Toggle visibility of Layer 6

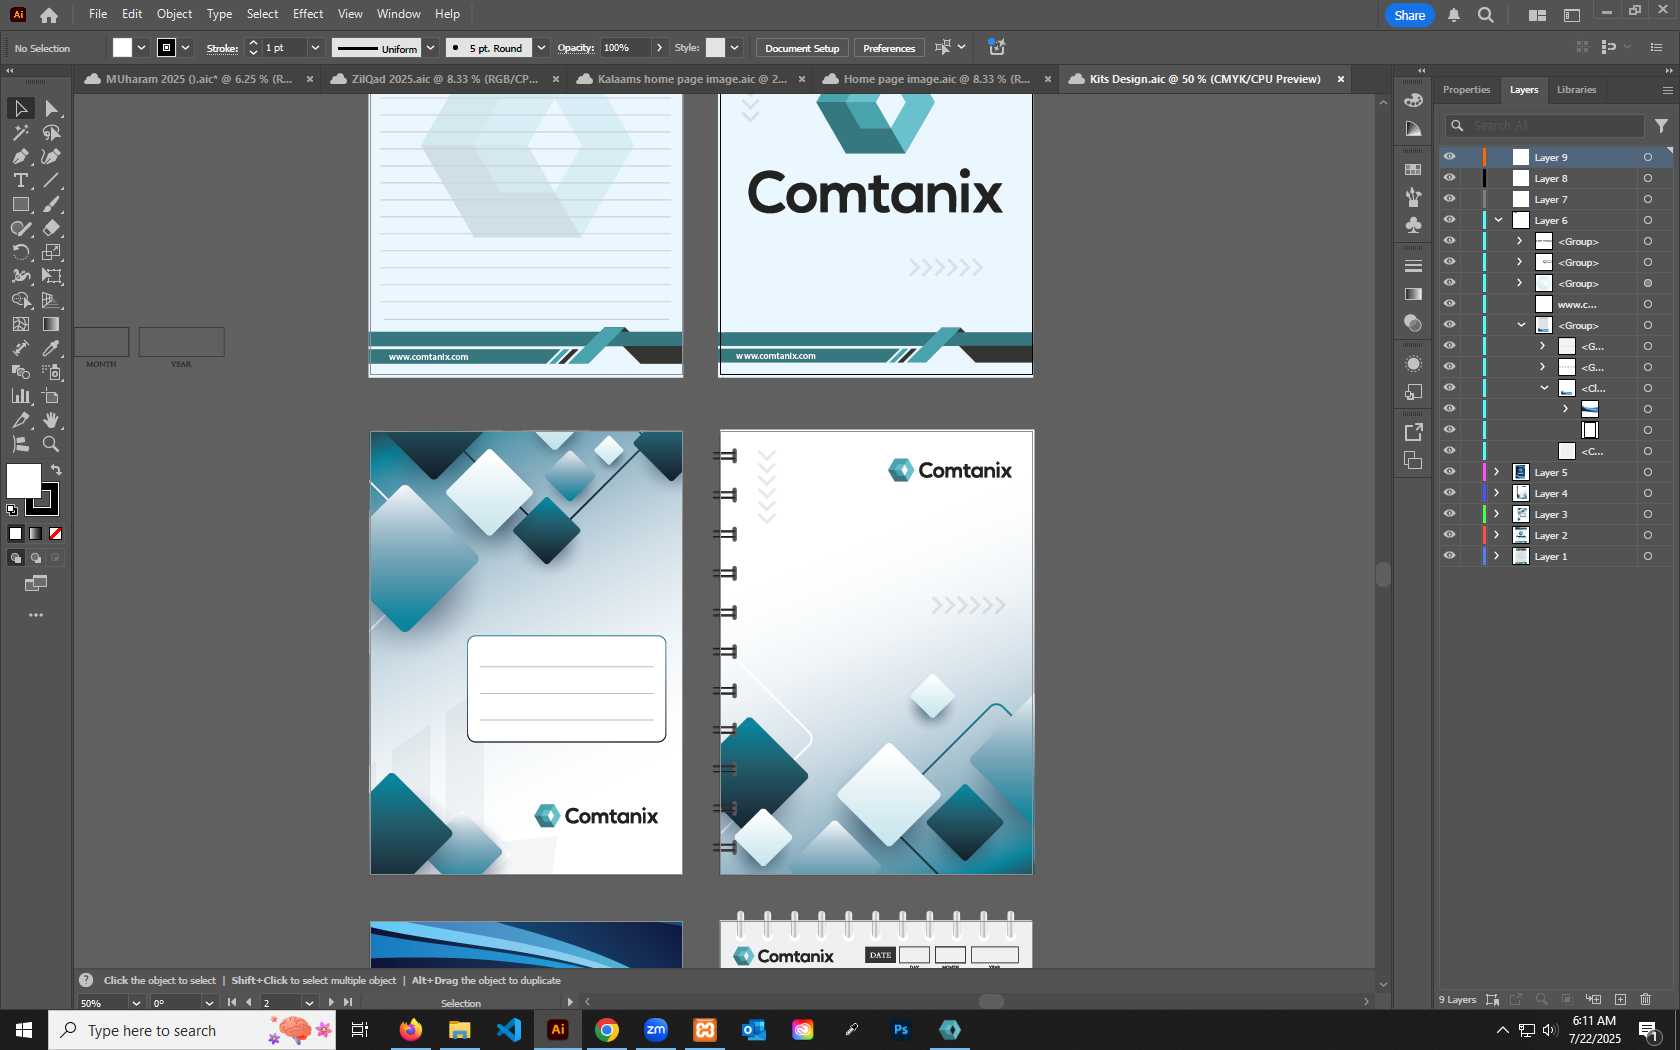point(1449,220)
